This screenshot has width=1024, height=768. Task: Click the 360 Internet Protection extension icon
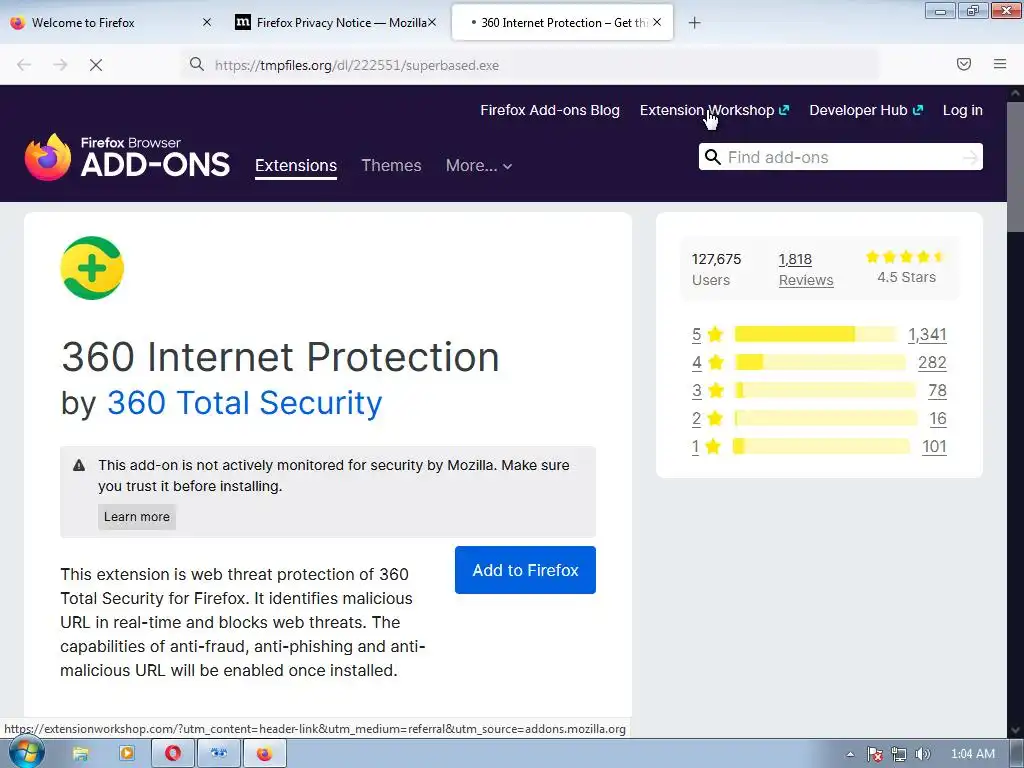(x=92, y=268)
